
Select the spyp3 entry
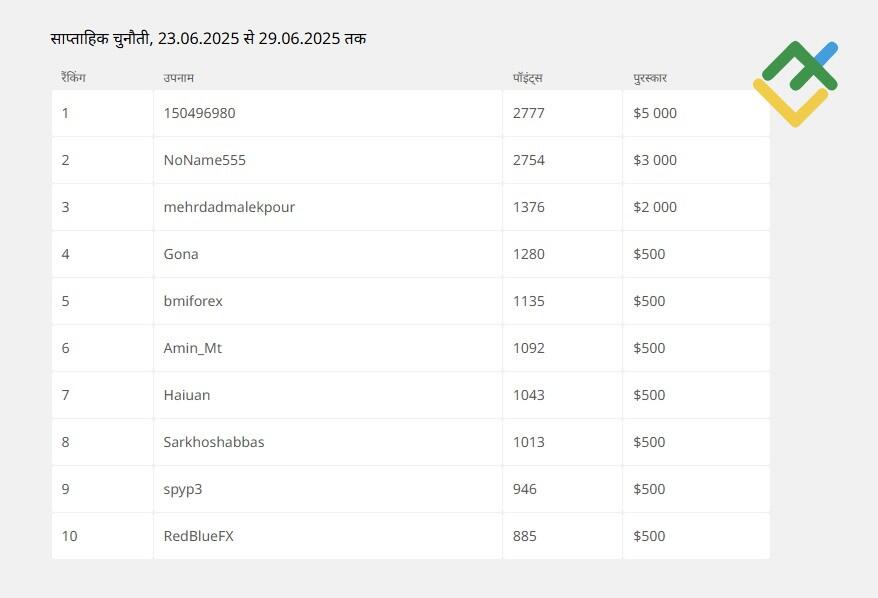tap(183, 490)
